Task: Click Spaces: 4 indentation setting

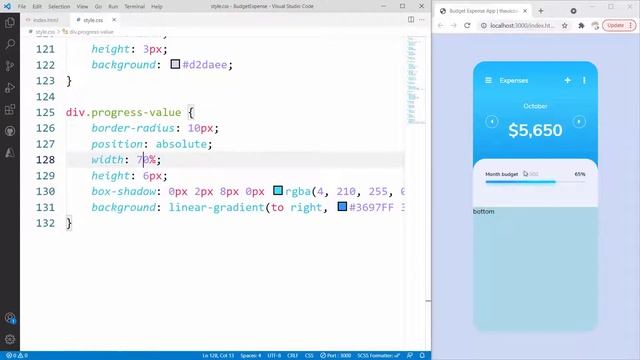Action: [250, 356]
